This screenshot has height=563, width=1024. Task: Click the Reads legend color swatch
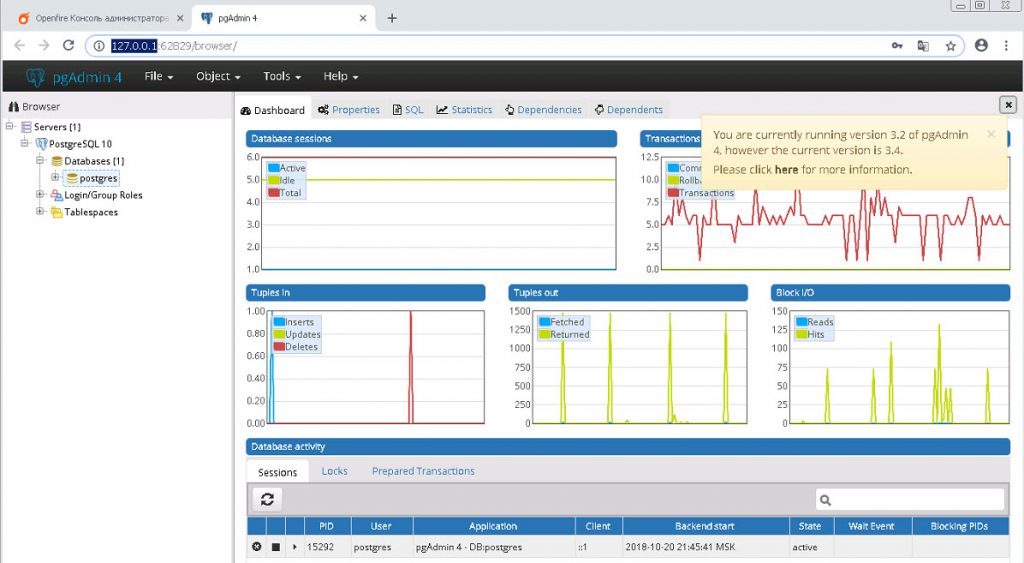pos(801,322)
